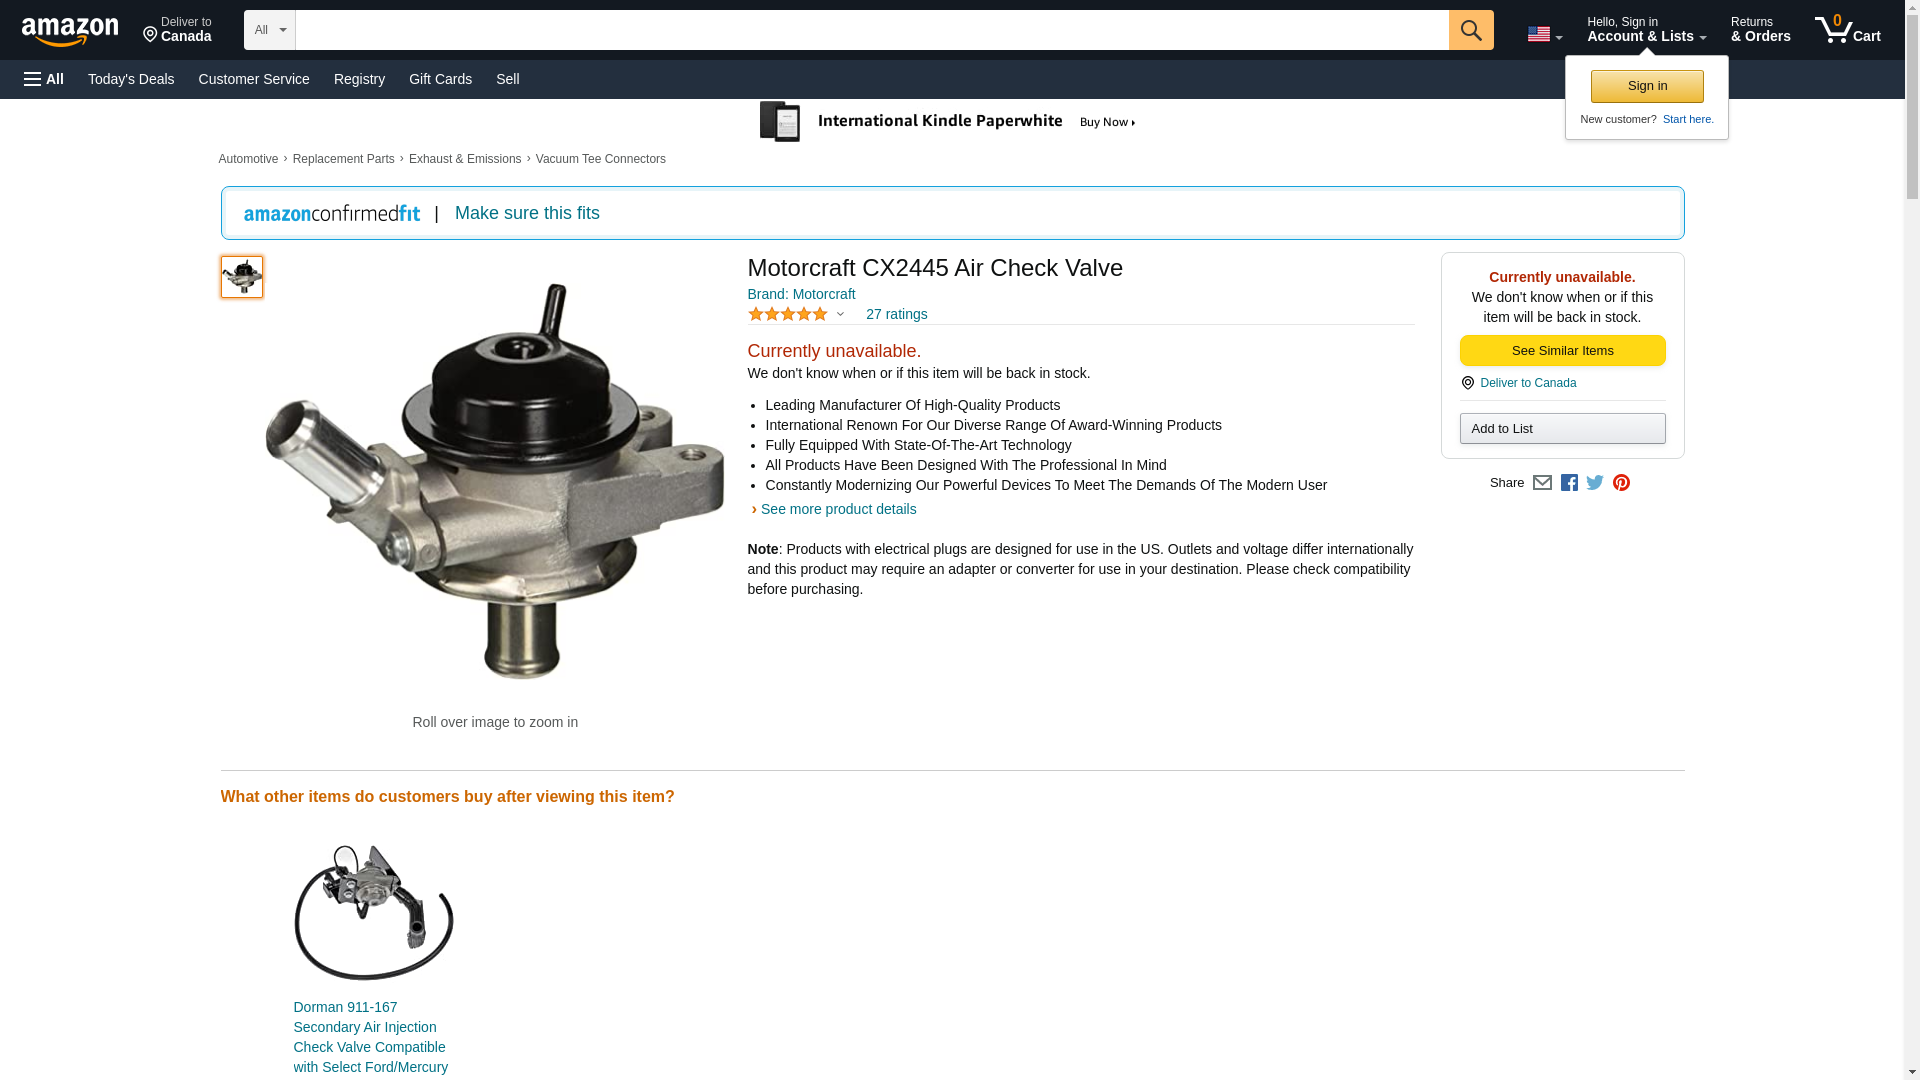The image size is (1920, 1080).
Task: Open Gift Cards in navigation bar
Action: tap(440, 79)
